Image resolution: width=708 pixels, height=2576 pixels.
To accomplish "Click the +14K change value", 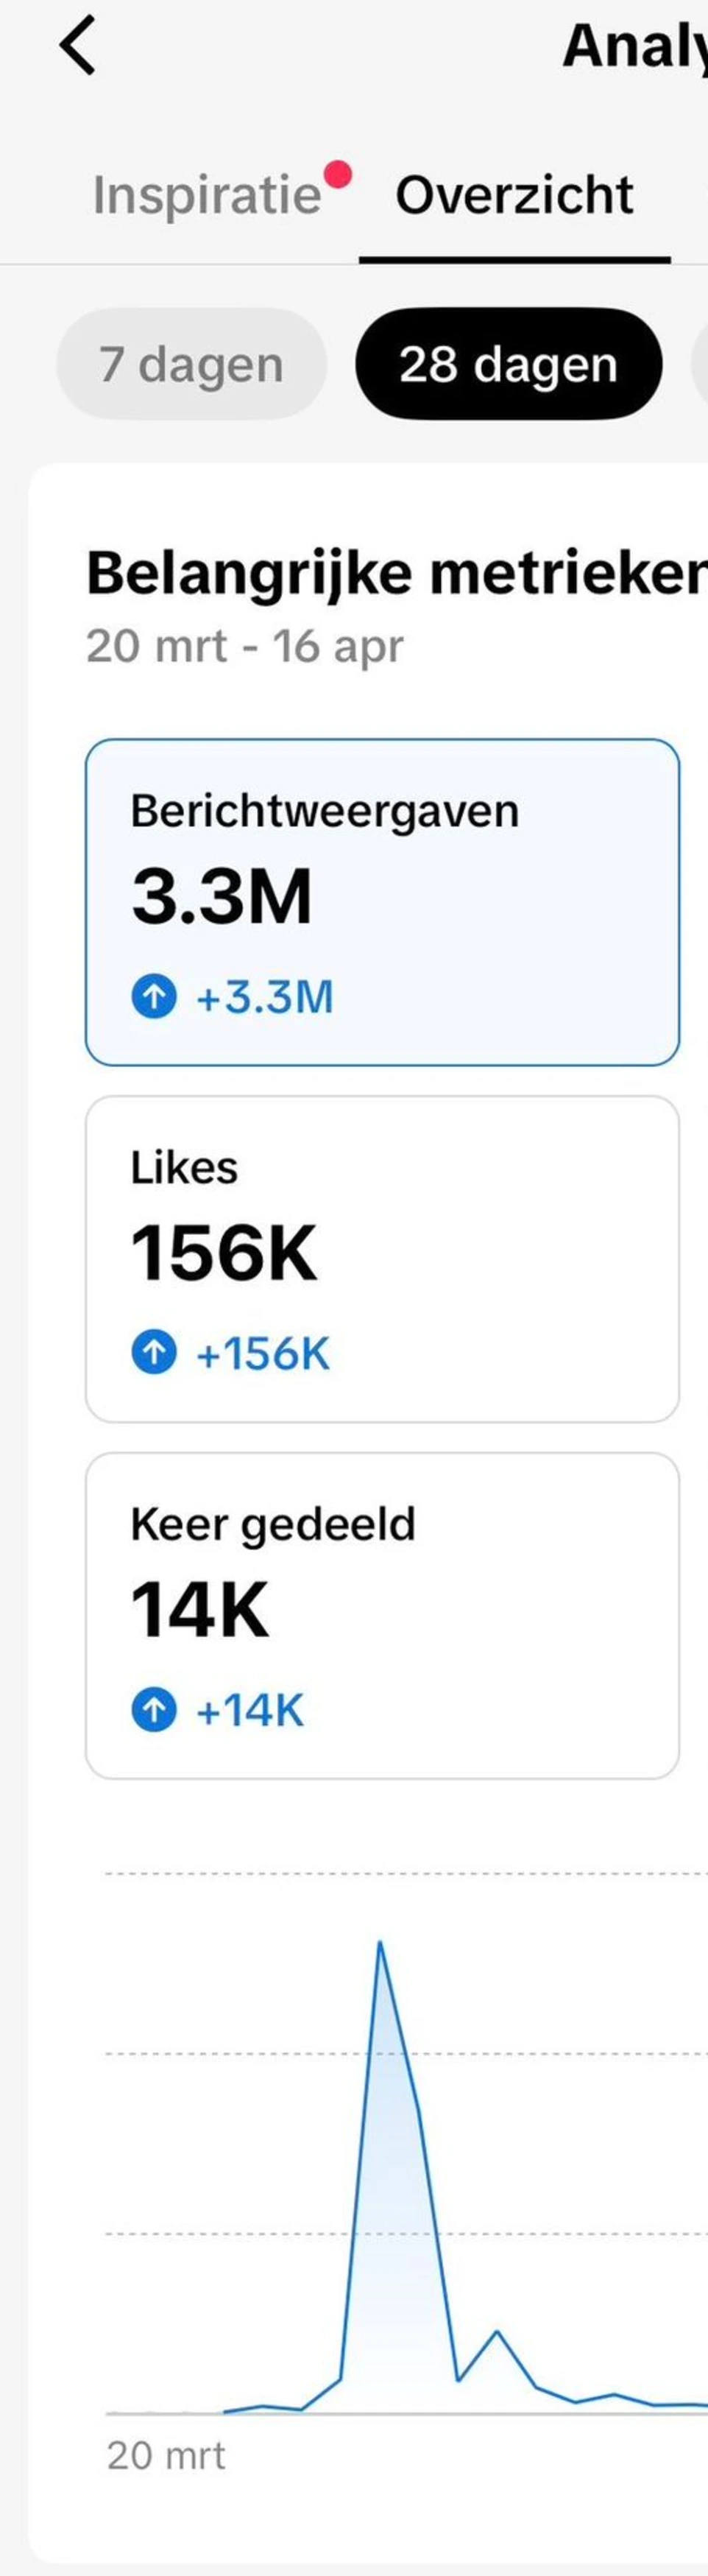I will tap(250, 1711).
